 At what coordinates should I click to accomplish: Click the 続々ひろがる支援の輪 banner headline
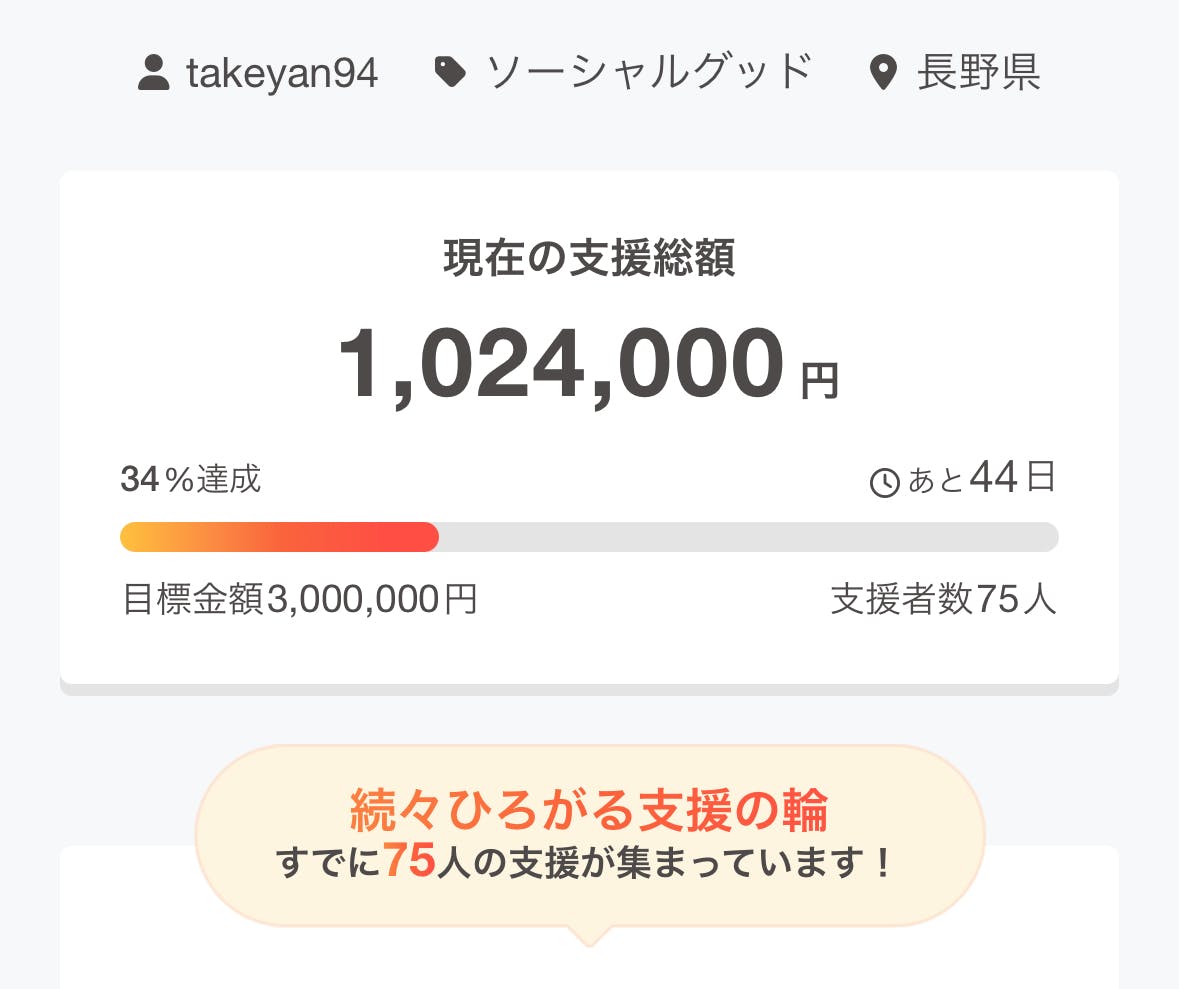[x=589, y=811]
